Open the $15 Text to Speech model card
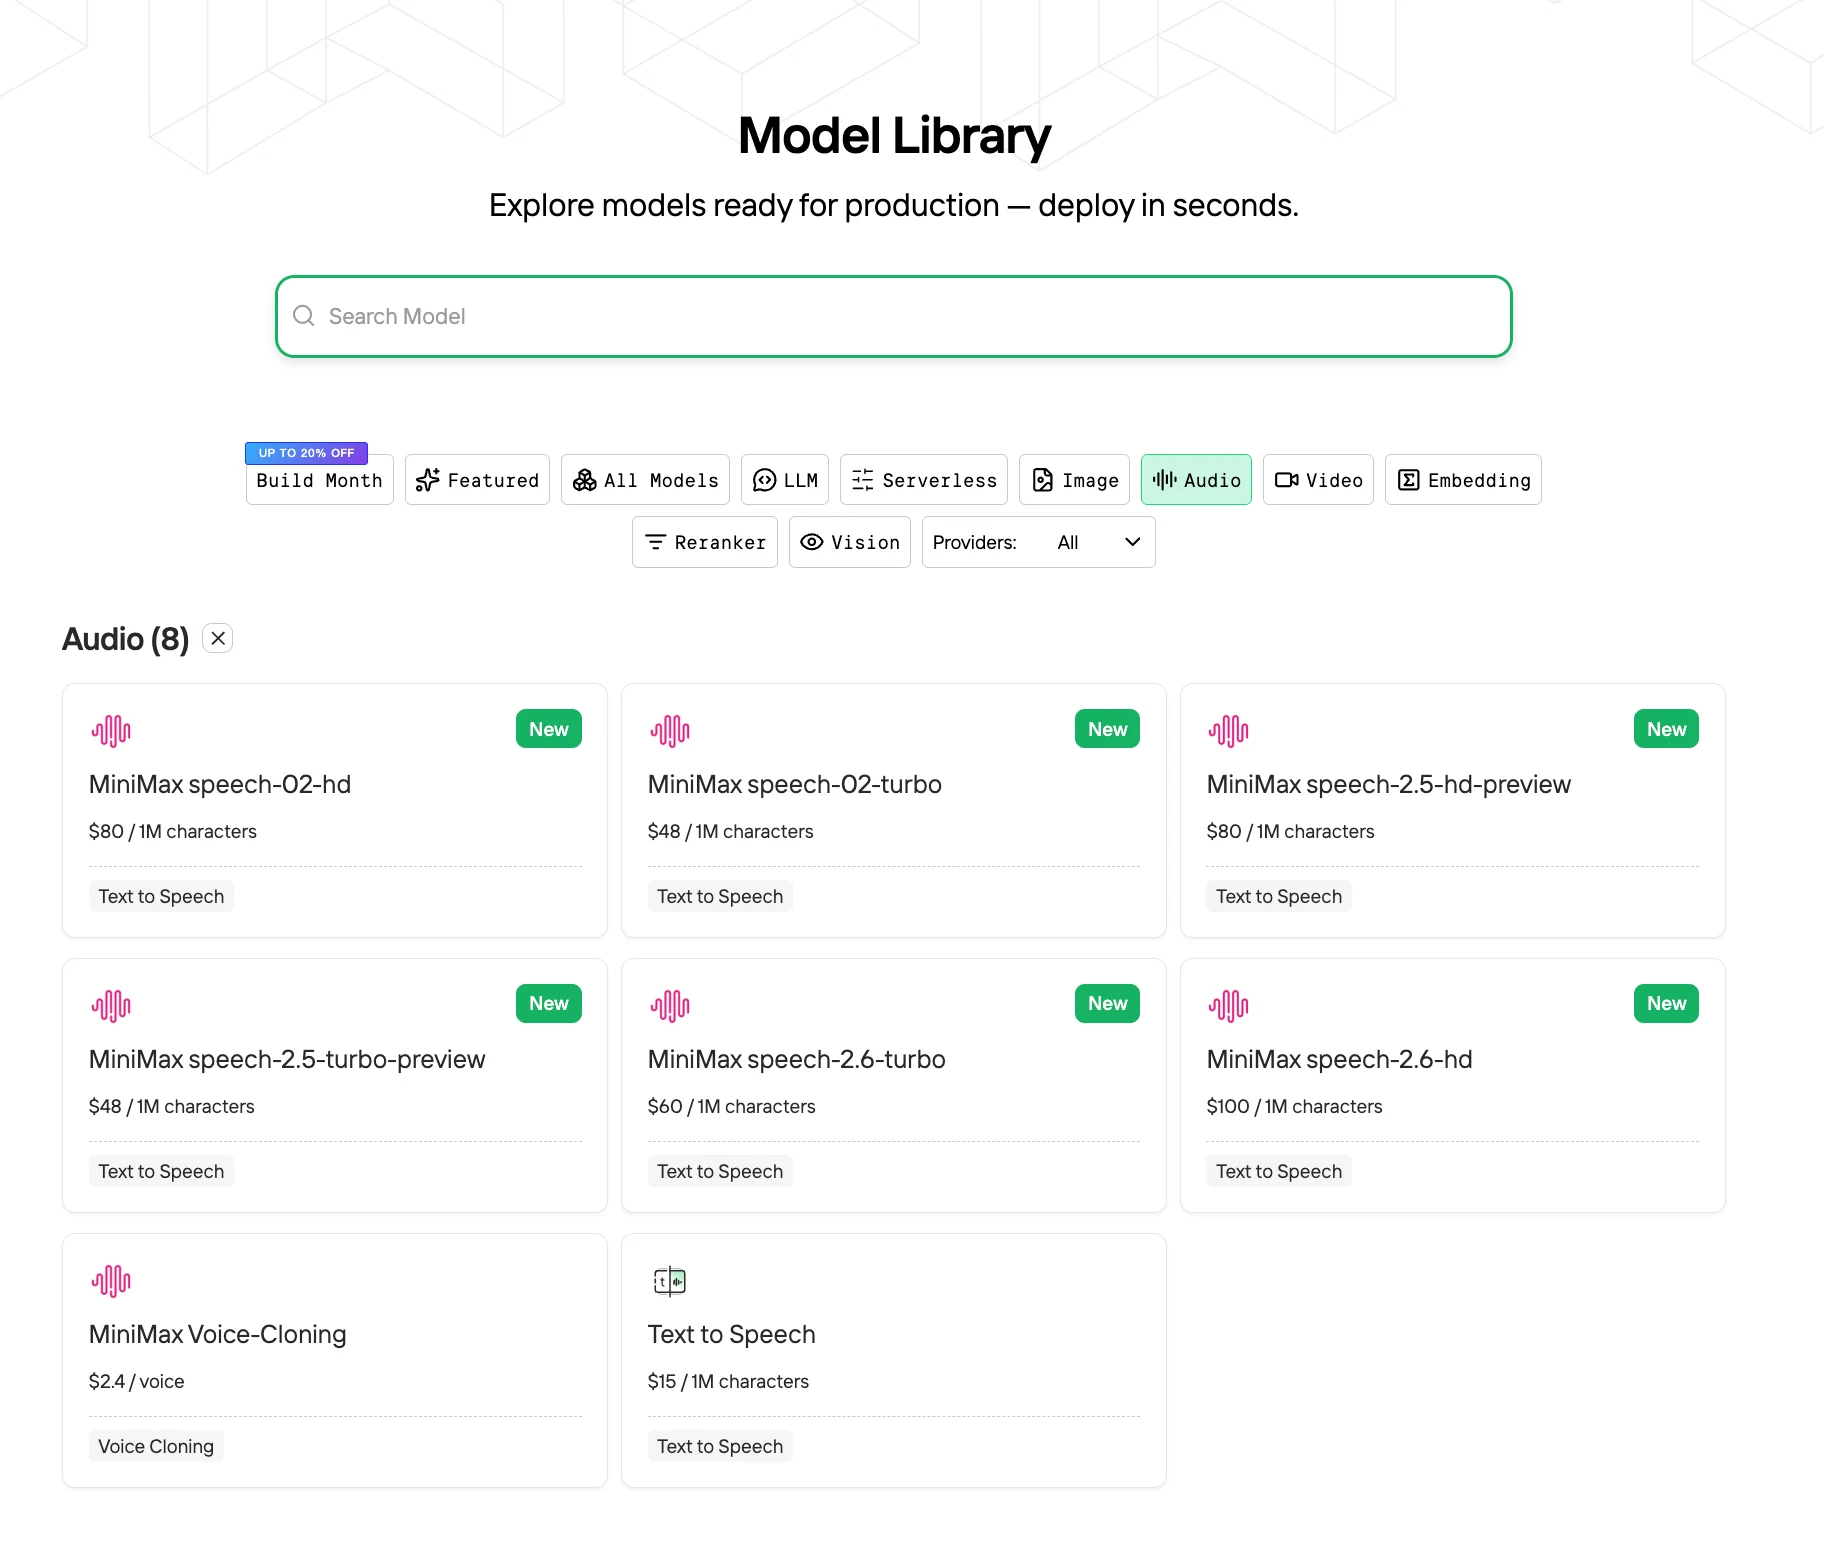This screenshot has width=1824, height=1558. 893,1360
